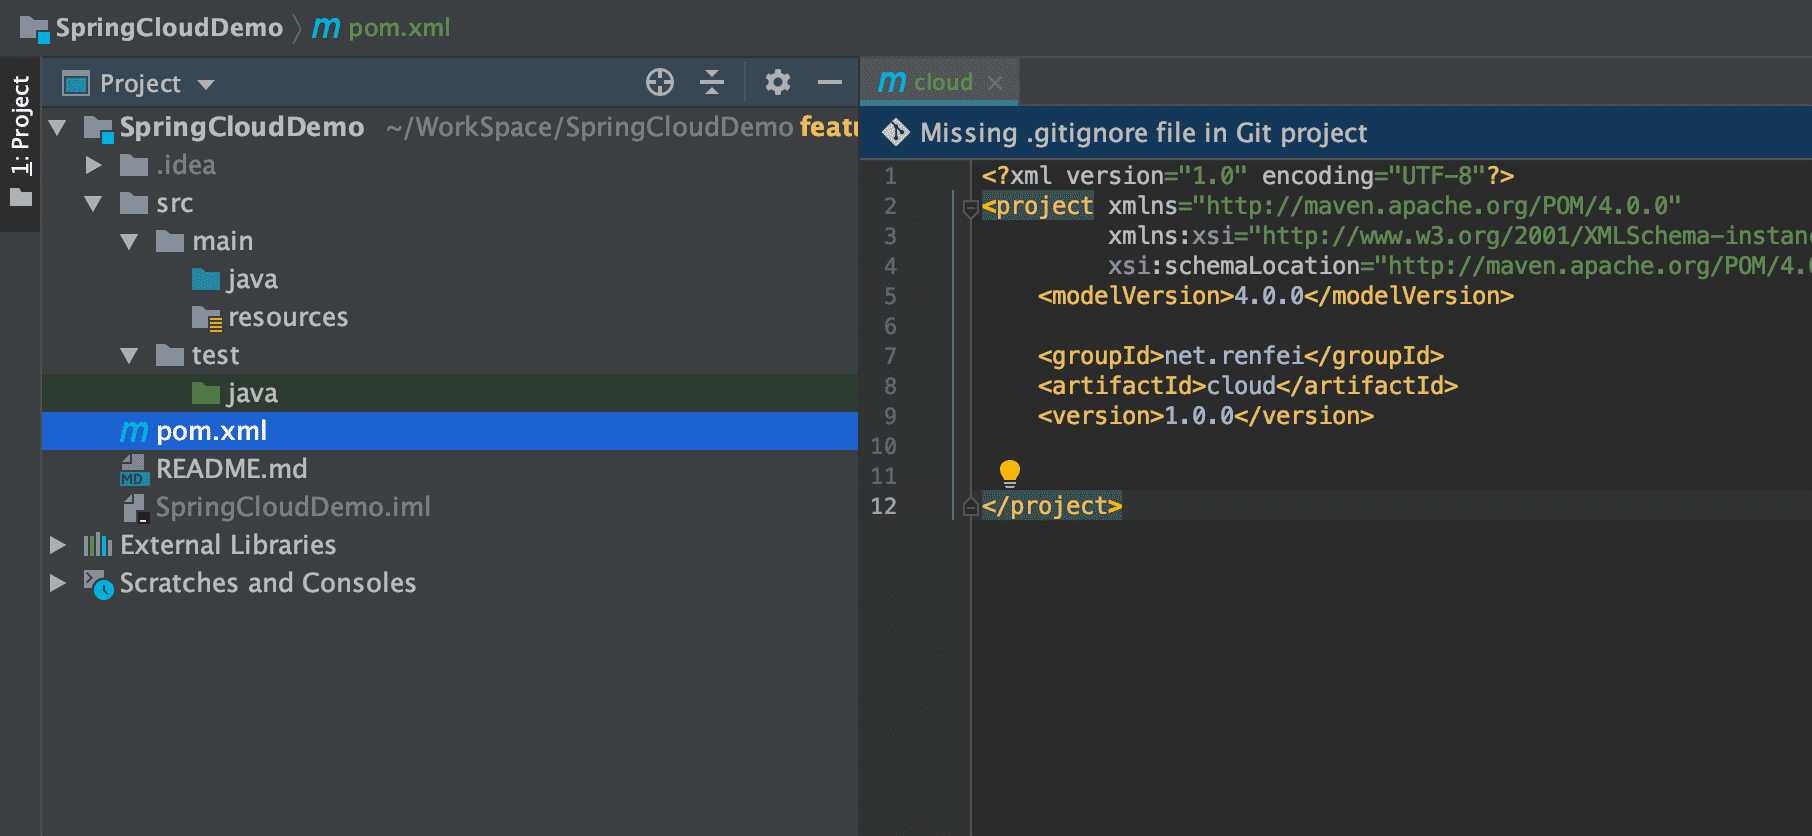Click the Git icon in the notification banner

click(895, 133)
